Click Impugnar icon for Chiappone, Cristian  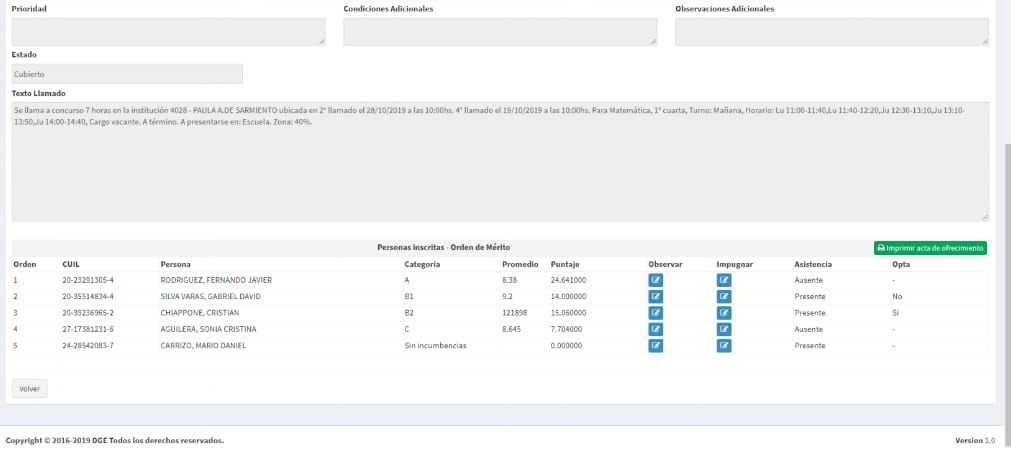click(x=724, y=313)
